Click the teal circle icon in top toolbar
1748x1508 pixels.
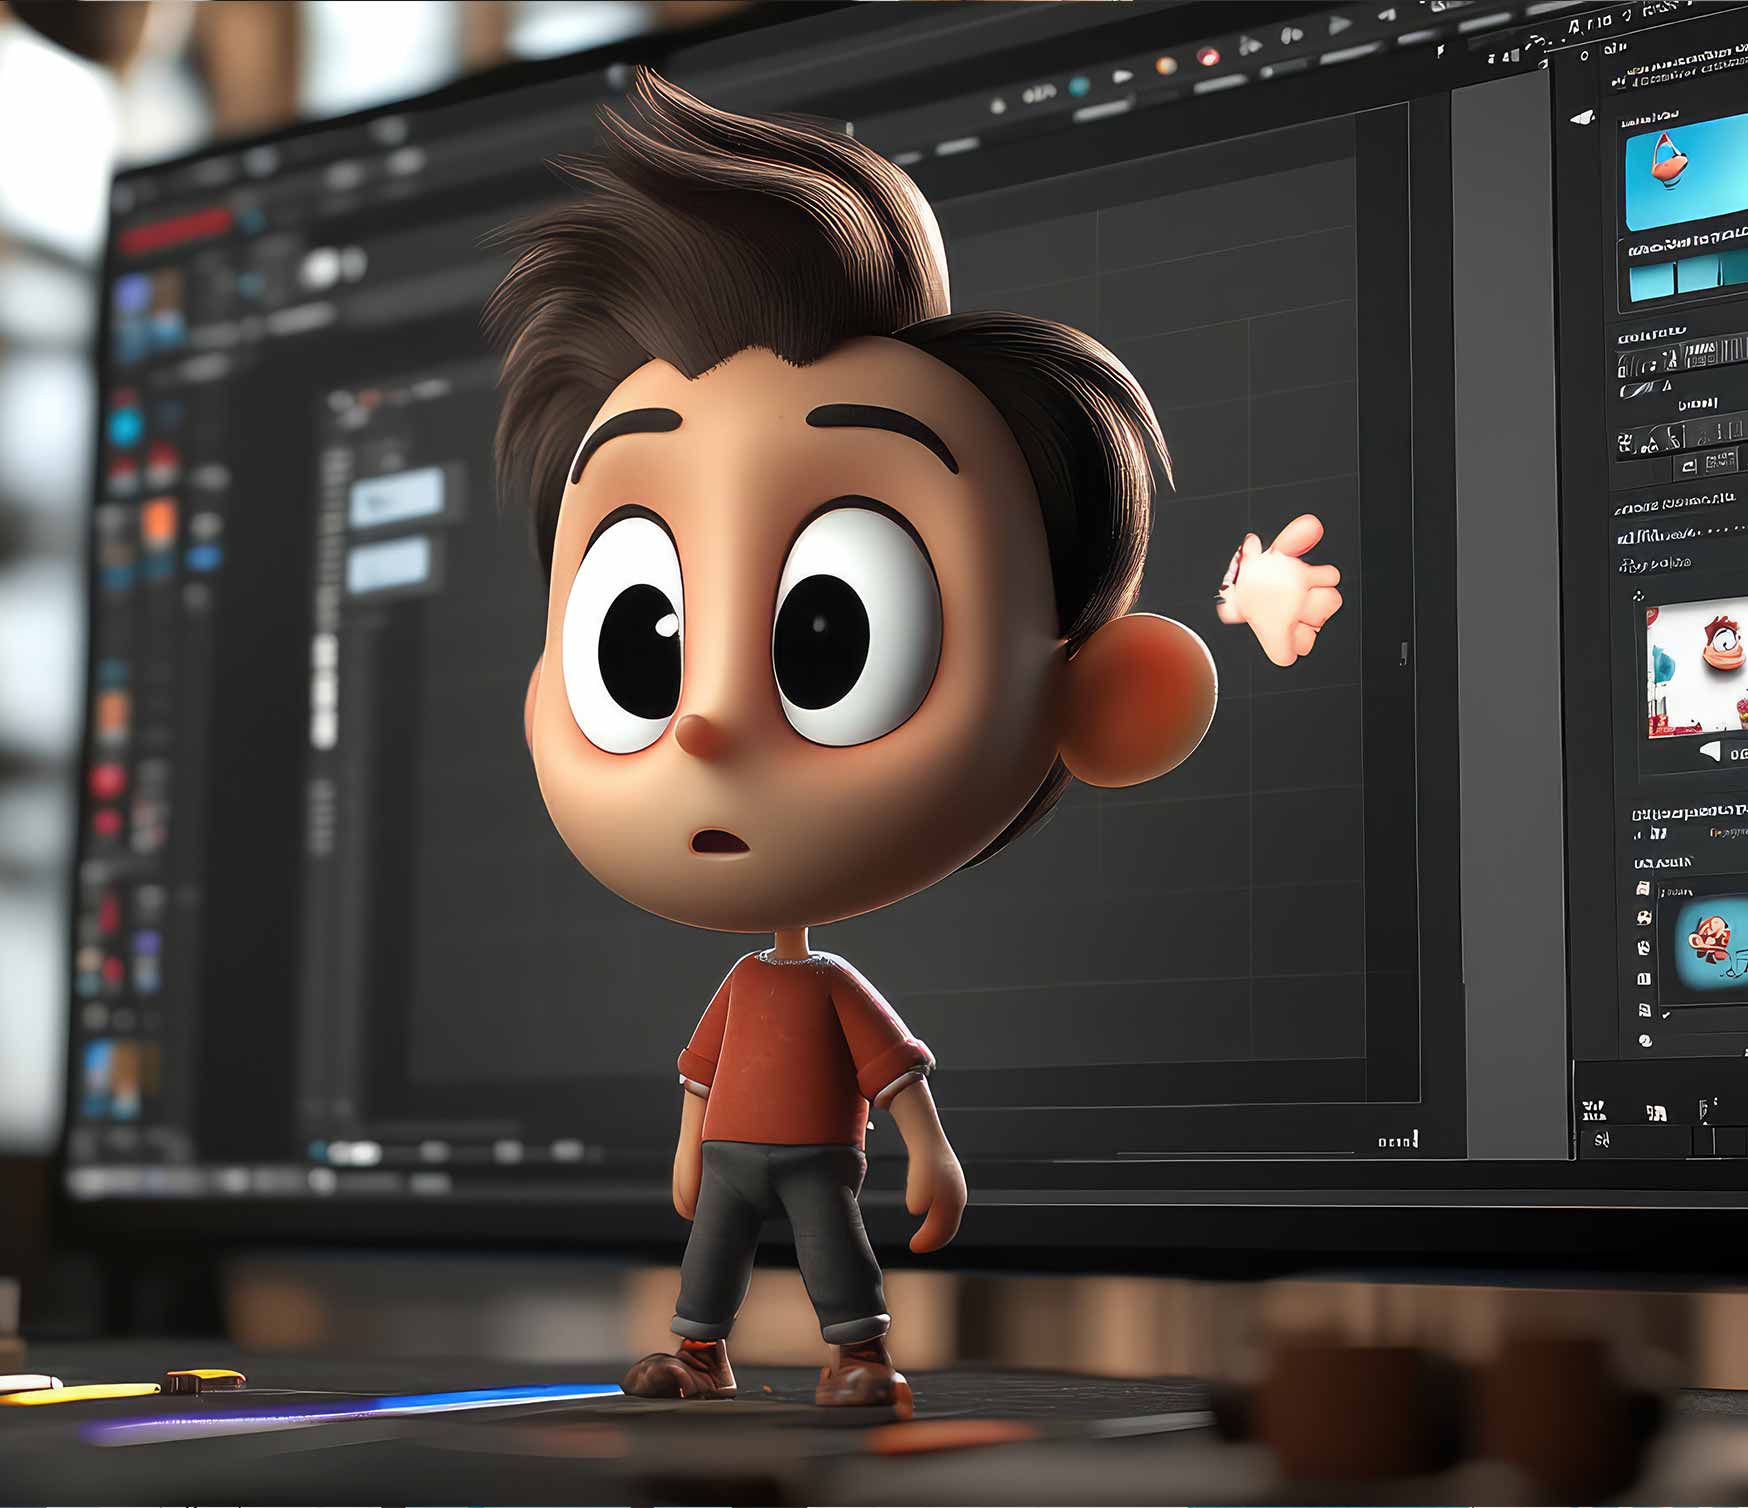[1079, 86]
